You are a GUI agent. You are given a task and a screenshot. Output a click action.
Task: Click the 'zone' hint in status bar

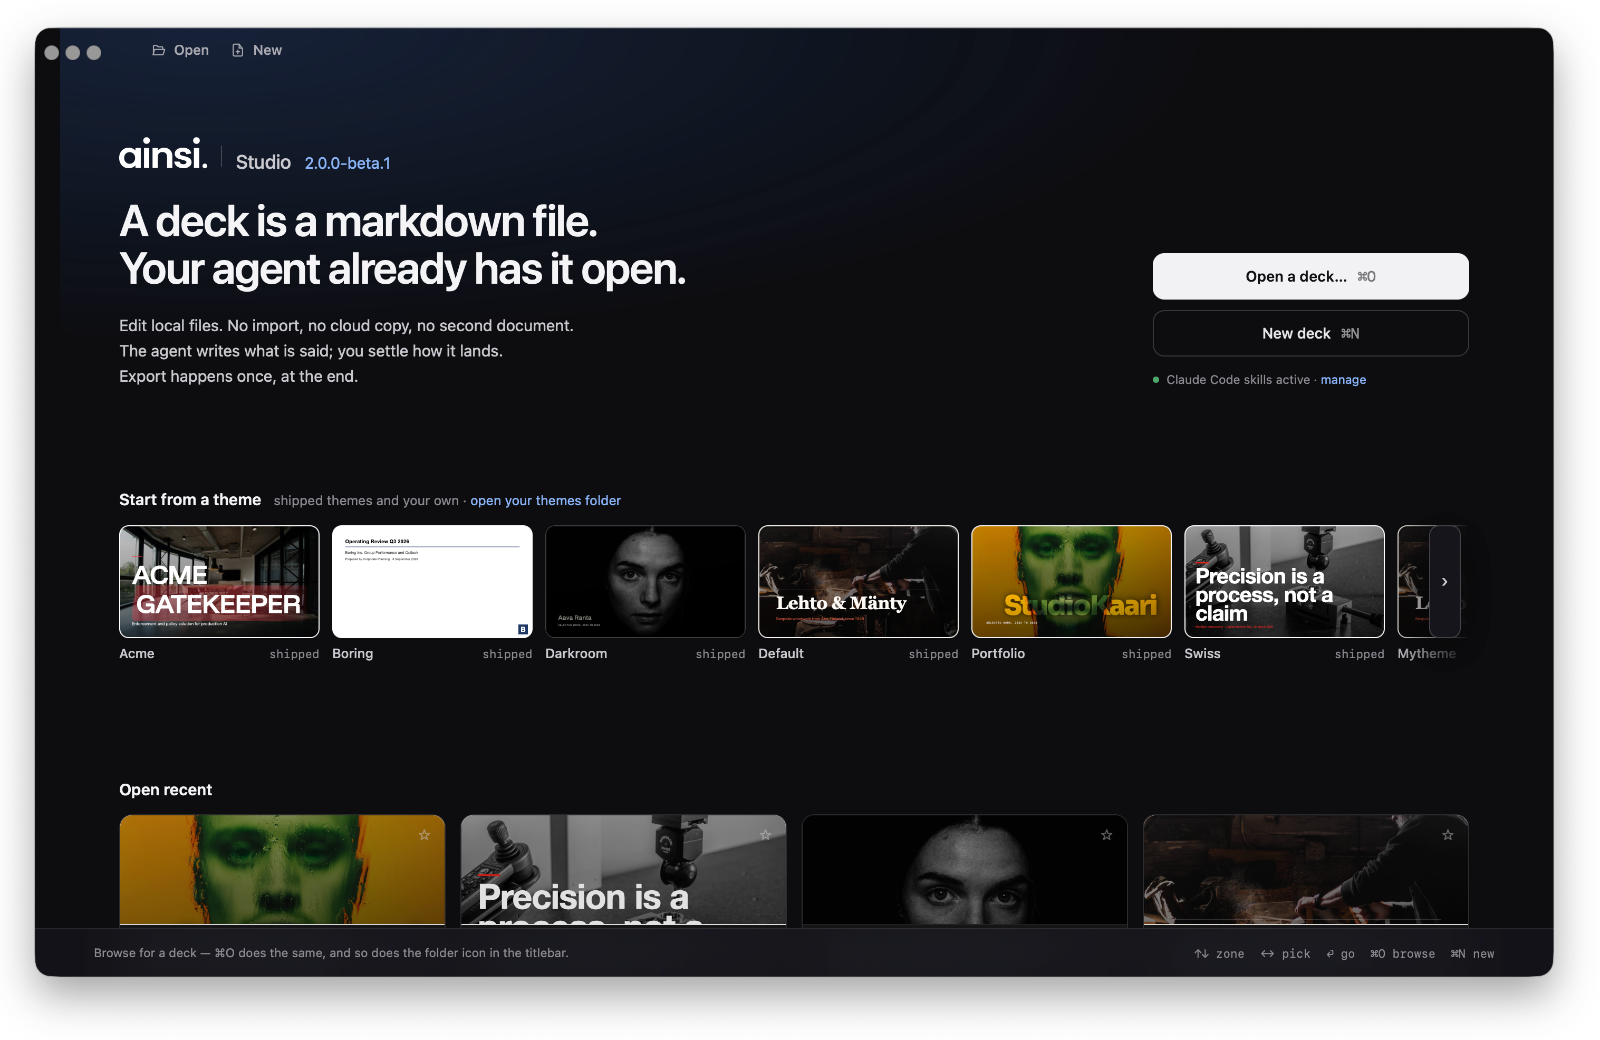pyautogui.click(x=1219, y=954)
